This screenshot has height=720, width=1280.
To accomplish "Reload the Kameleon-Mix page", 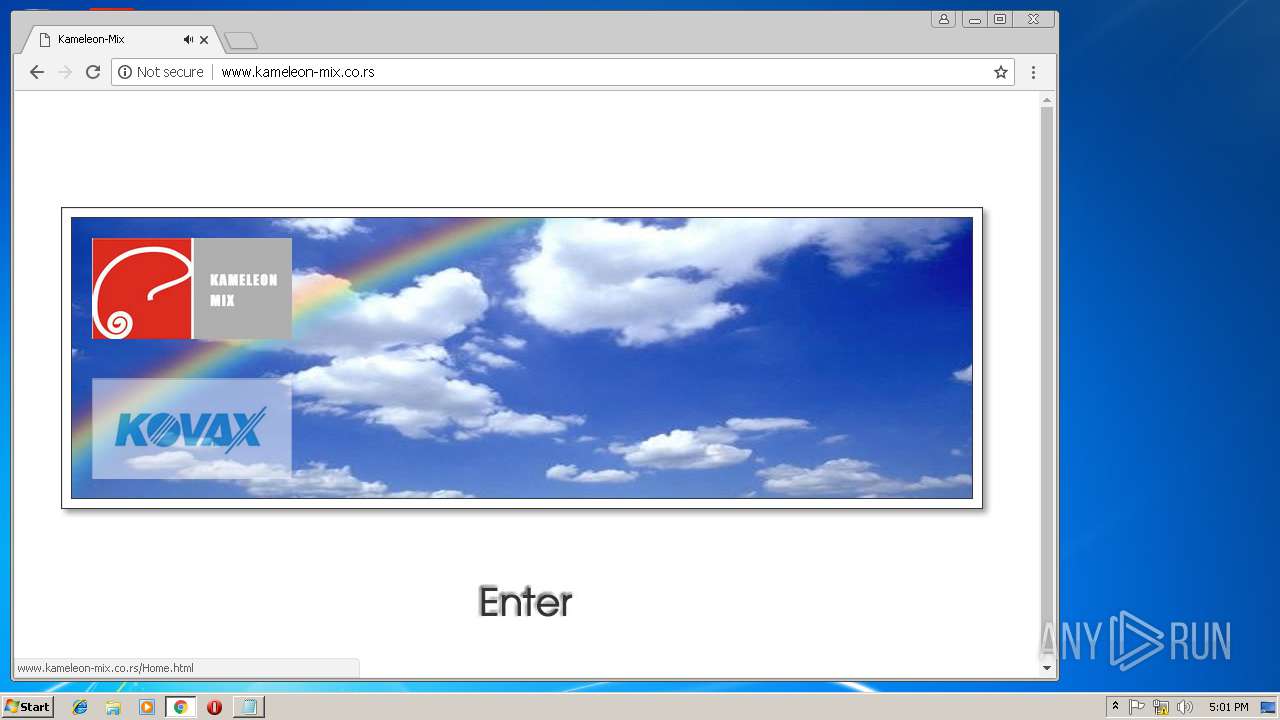I will [x=93, y=72].
